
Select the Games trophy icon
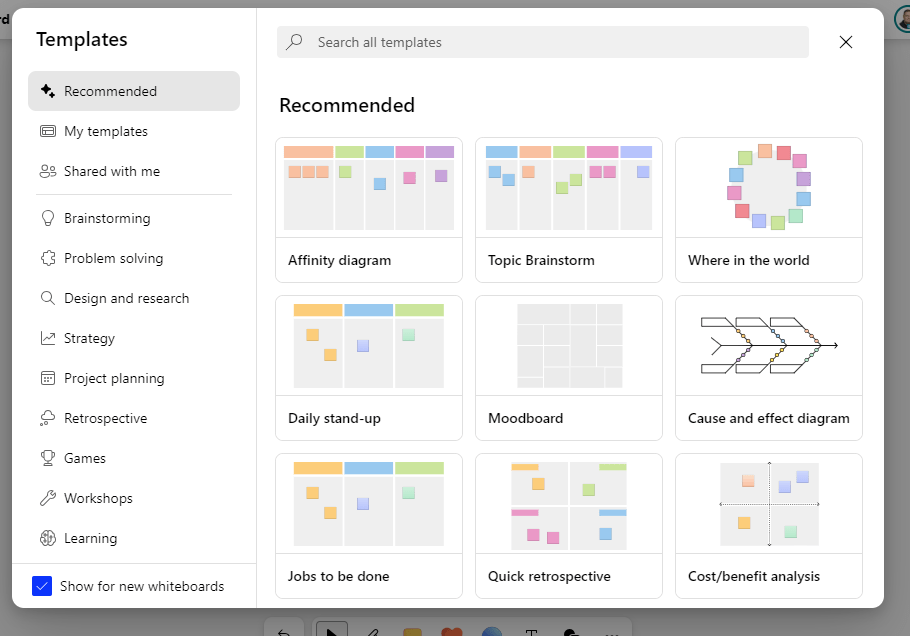(x=47, y=458)
